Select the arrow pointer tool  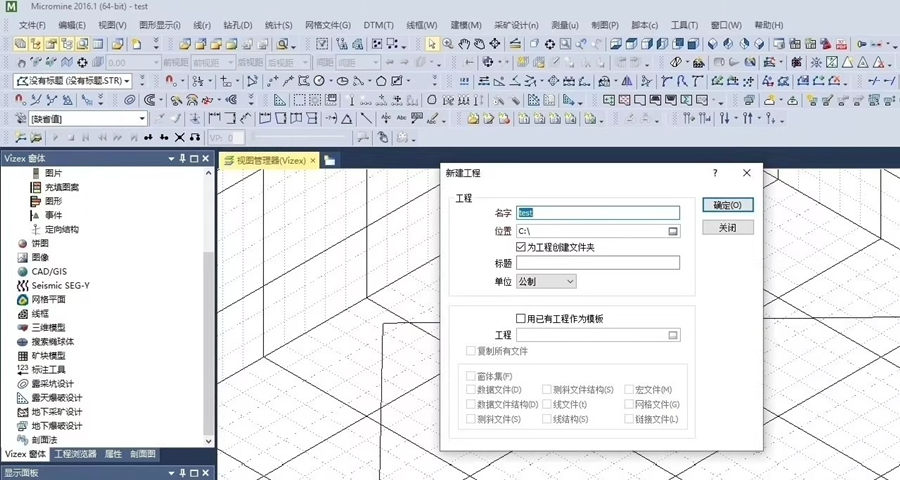tap(432, 44)
